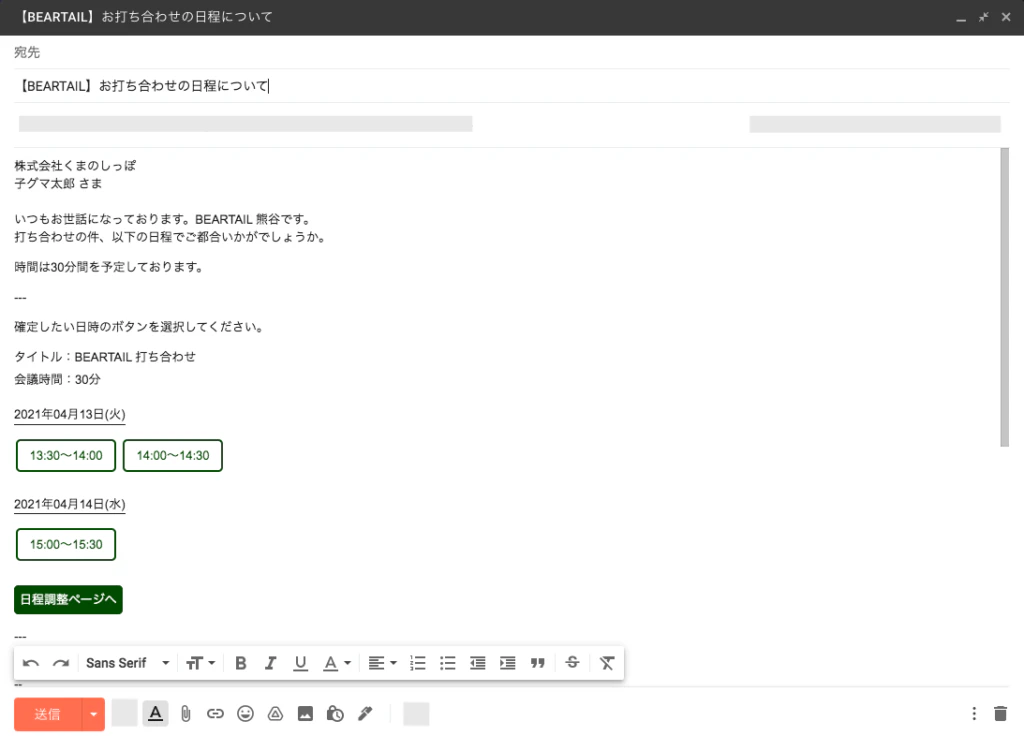This screenshot has width=1024, height=736.
Task: Open the more options menu
Action: [974, 714]
